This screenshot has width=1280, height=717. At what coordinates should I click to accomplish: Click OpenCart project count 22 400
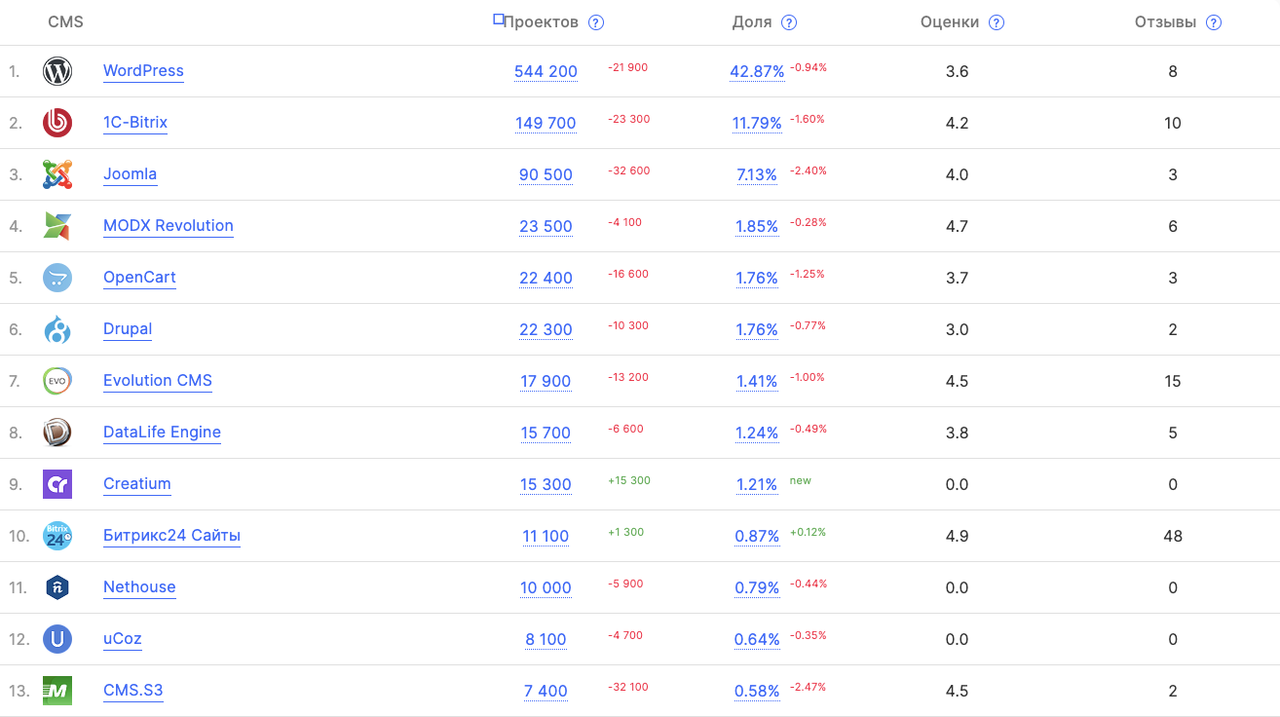point(546,278)
